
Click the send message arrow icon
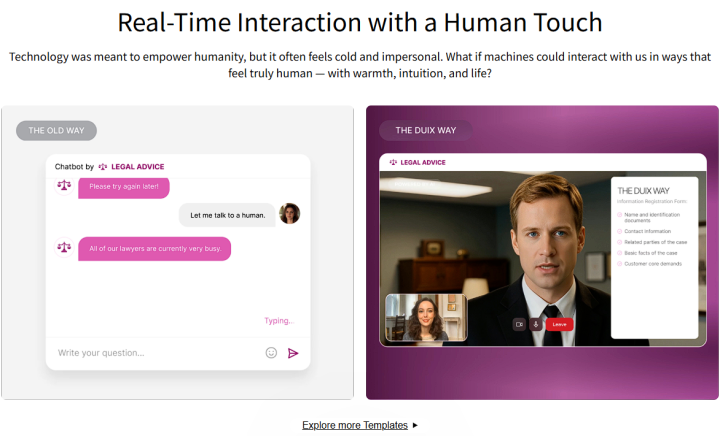[x=293, y=353]
